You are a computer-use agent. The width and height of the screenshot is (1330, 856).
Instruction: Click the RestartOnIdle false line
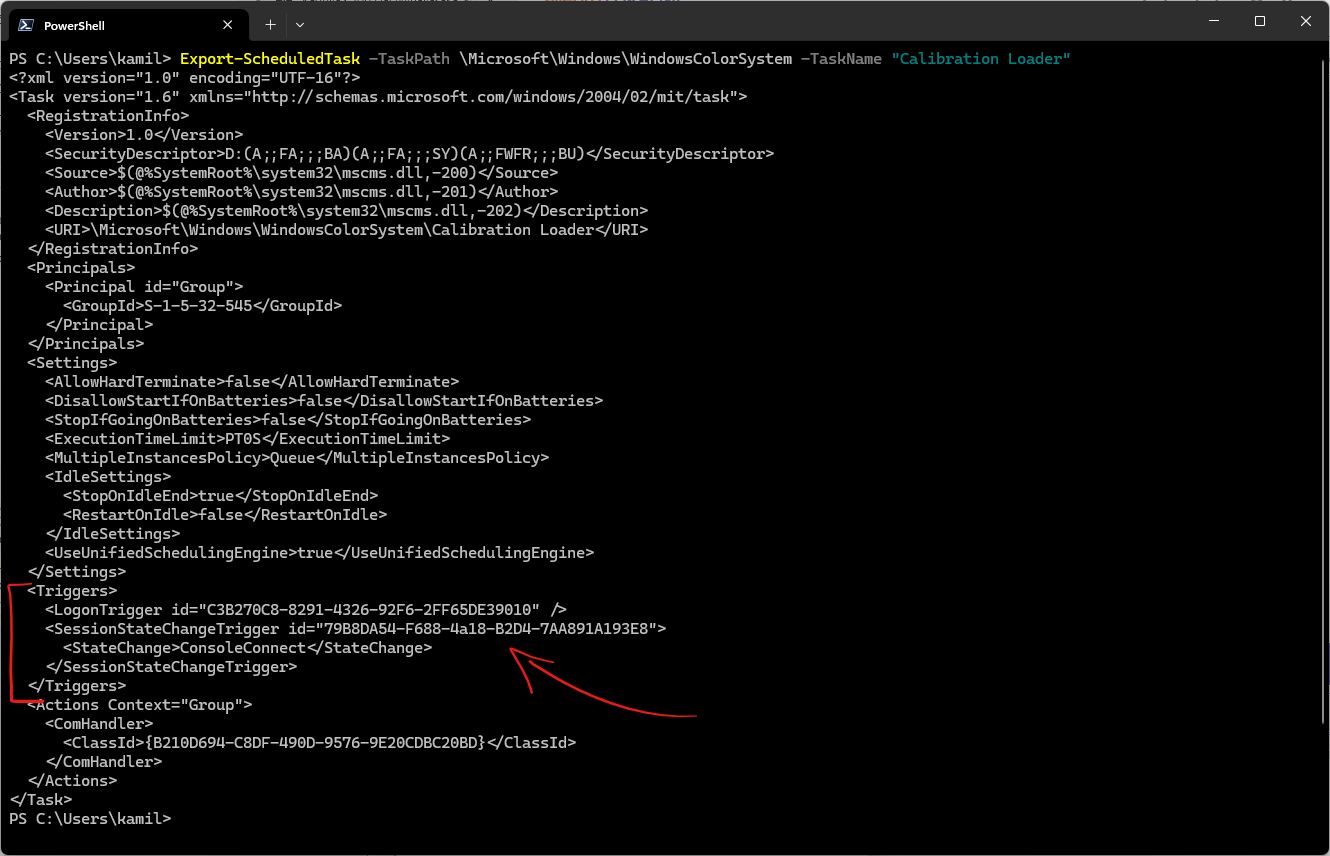(x=225, y=515)
